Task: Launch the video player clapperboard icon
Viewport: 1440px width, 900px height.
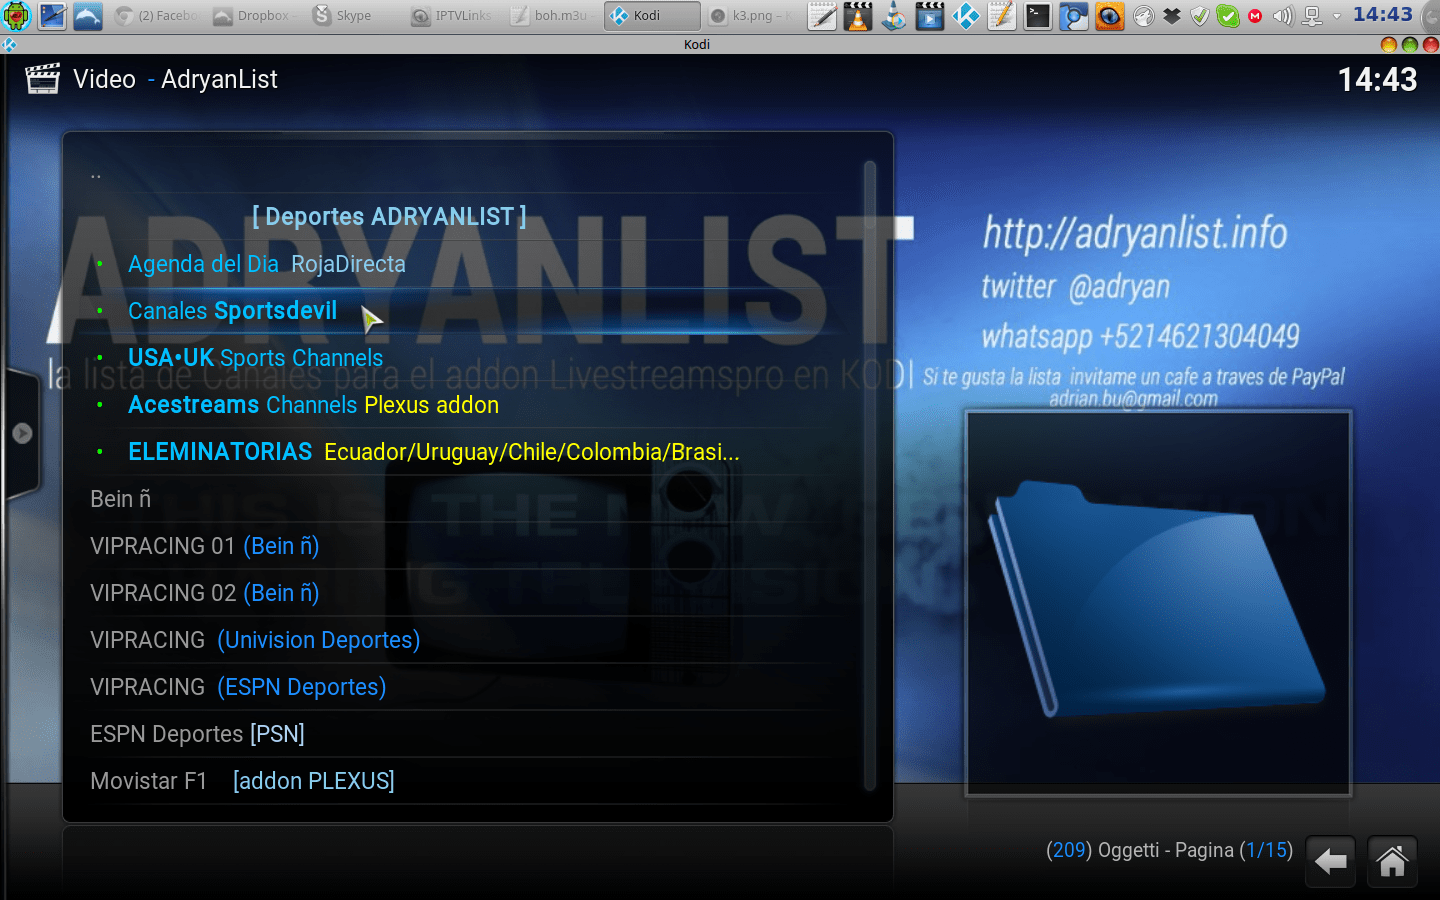Action: tap(930, 16)
